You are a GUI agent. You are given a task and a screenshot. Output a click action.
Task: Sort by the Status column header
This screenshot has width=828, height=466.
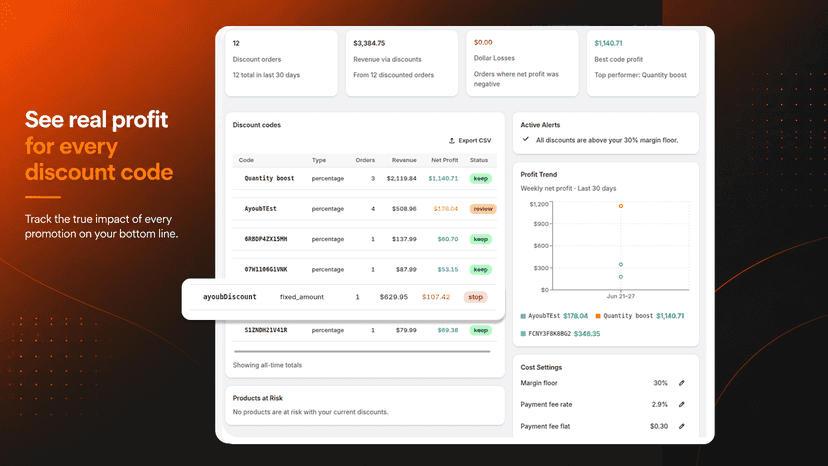pos(479,160)
